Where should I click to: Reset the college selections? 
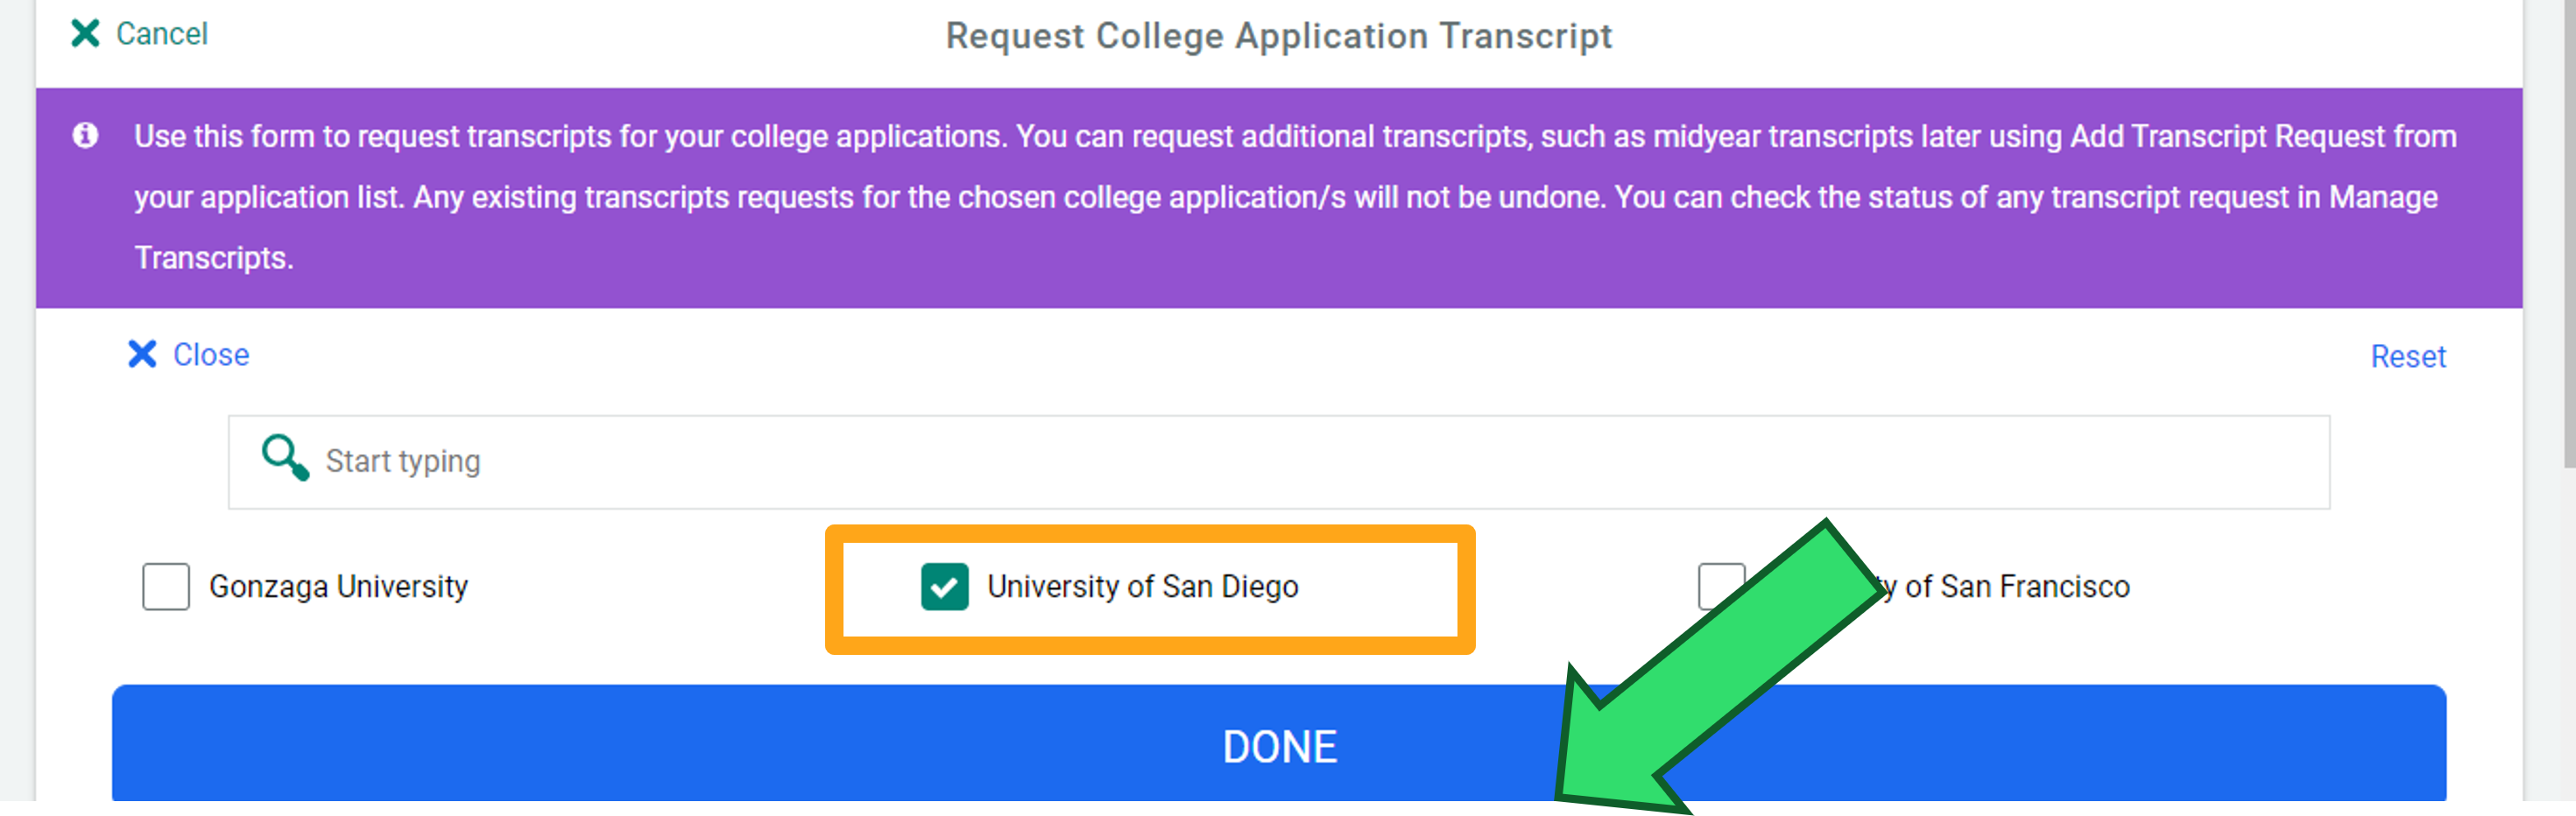[2407, 357]
